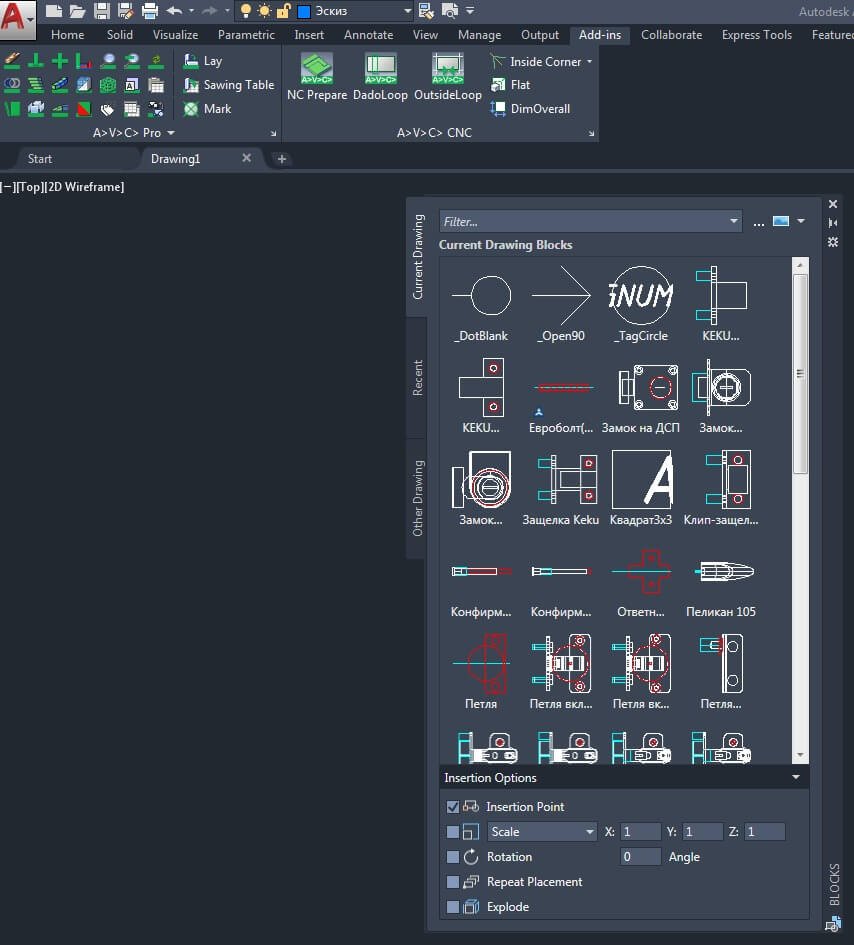Open the Express Tools tab
The image size is (854, 945).
[756, 35]
